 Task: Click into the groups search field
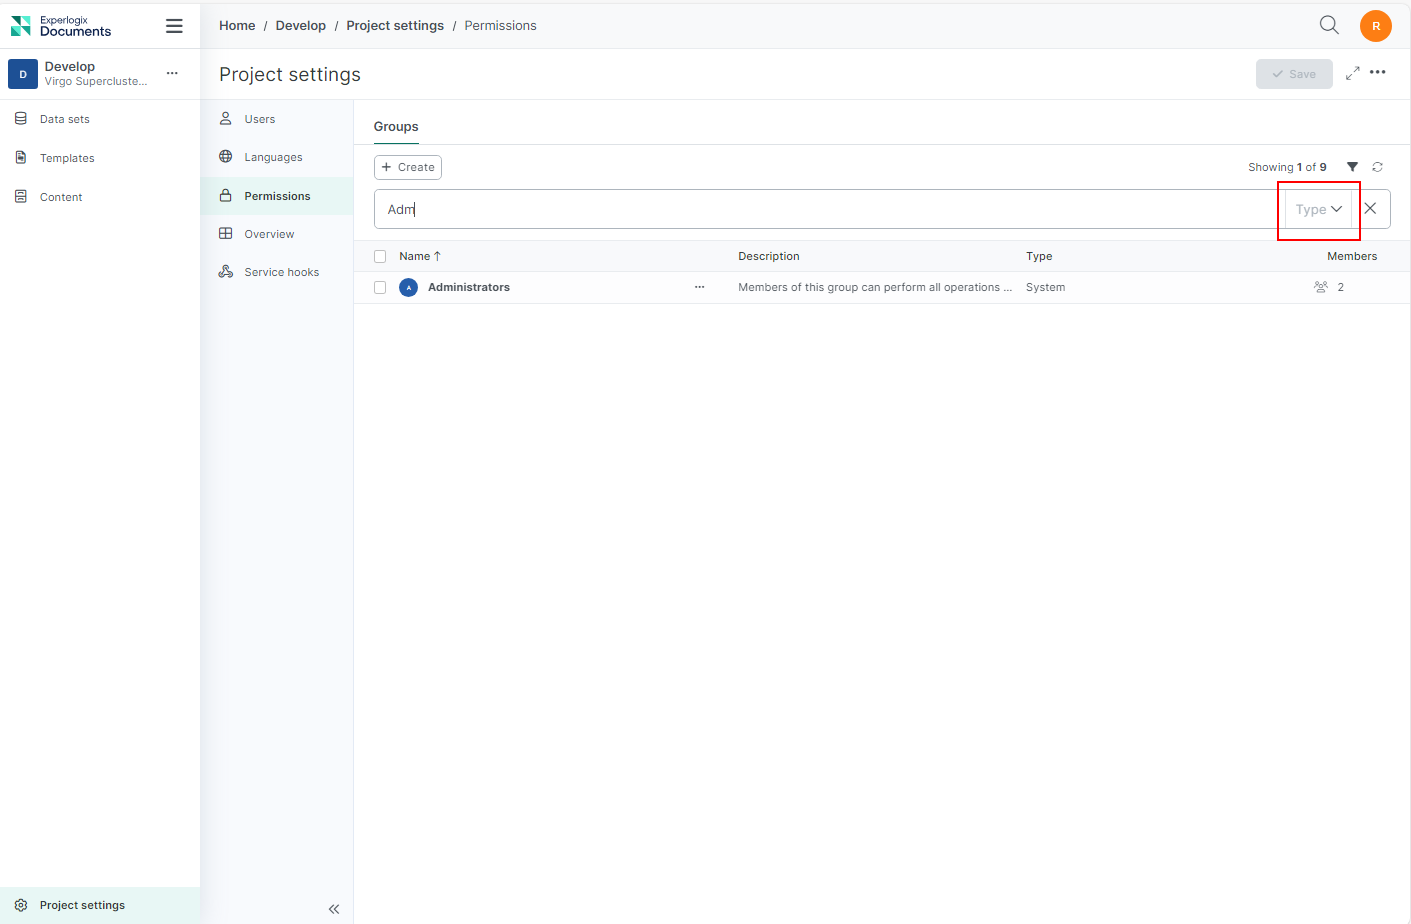pos(830,209)
